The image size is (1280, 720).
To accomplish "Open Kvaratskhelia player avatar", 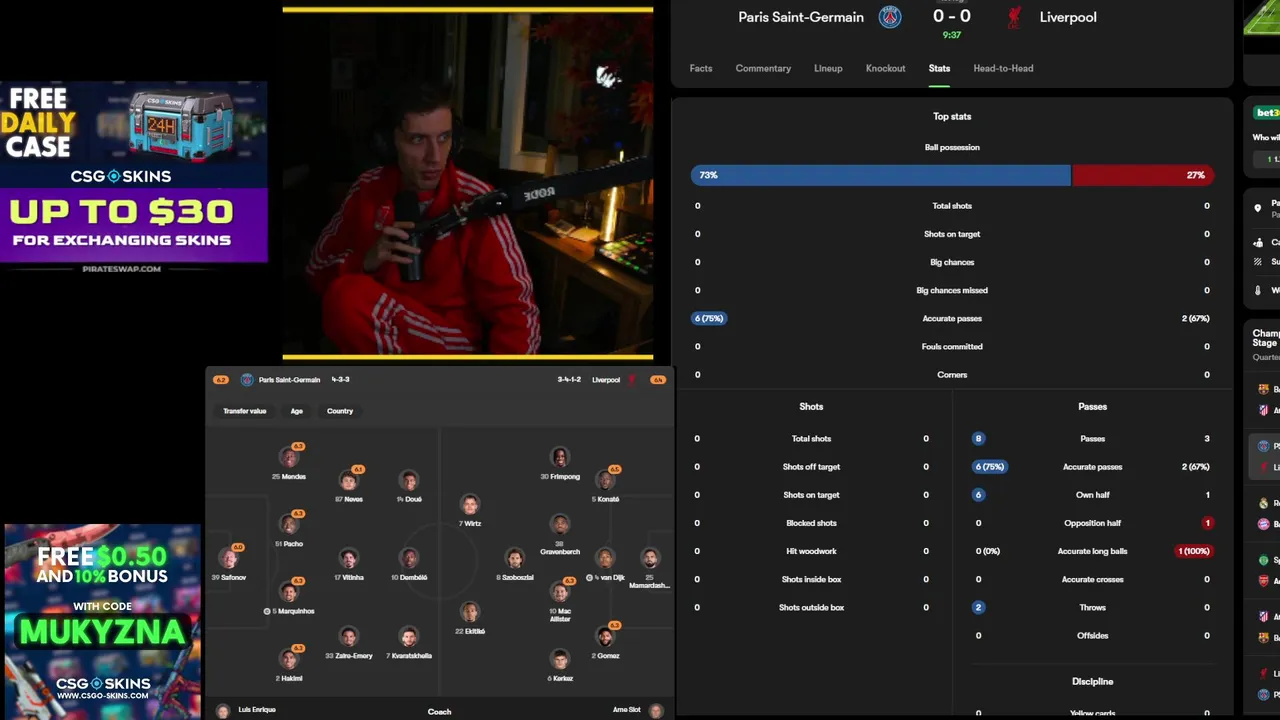I will coord(408,637).
